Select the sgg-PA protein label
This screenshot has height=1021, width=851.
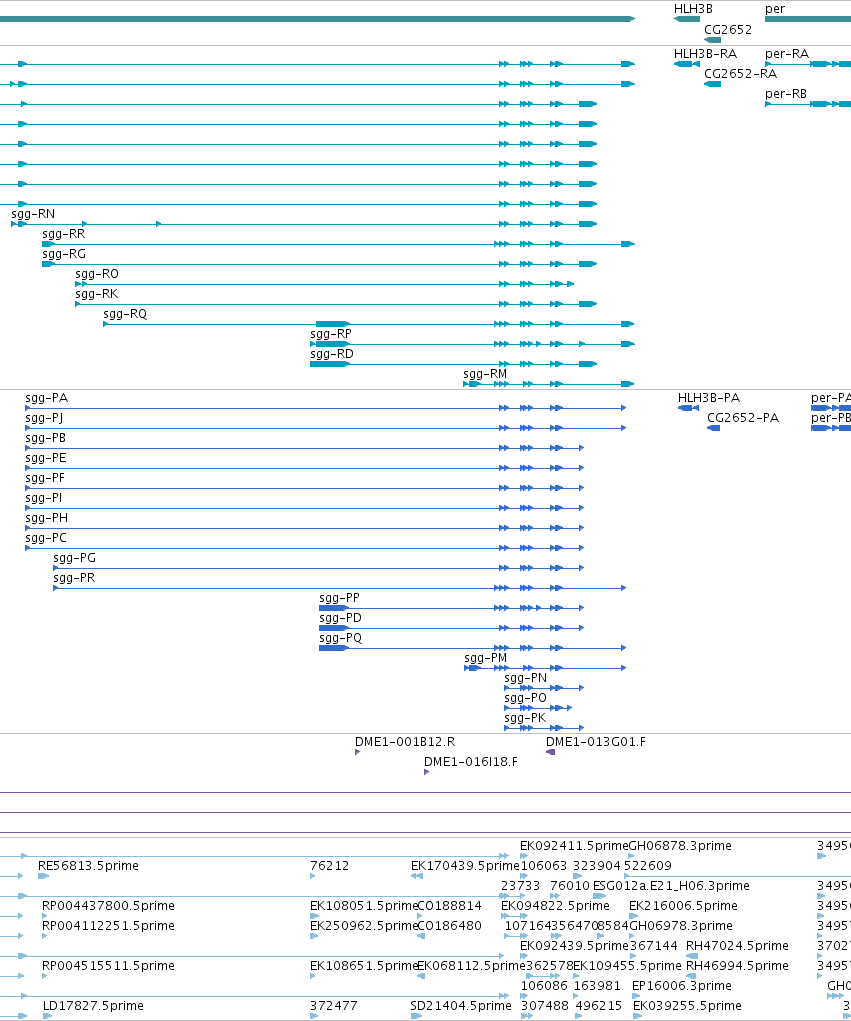point(46,399)
